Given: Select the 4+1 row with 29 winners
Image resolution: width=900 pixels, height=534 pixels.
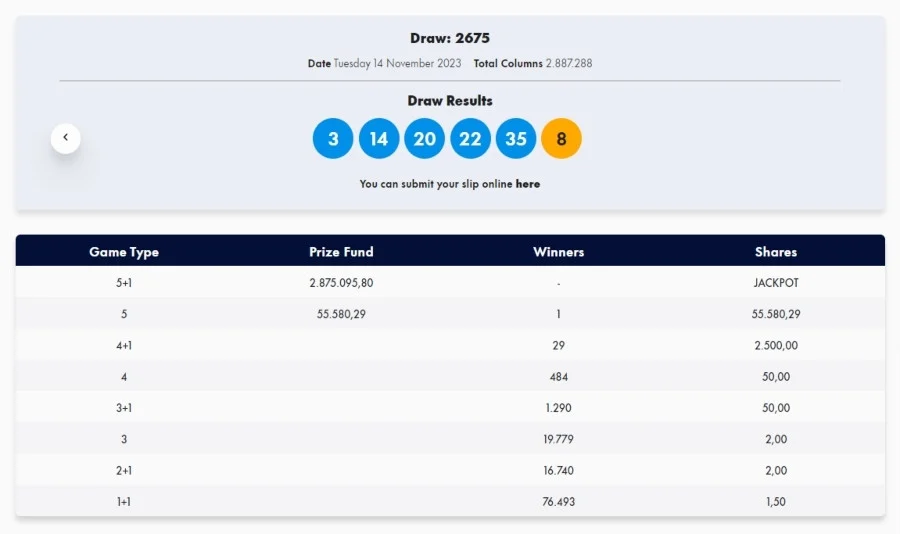Looking at the screenshot, I should click(450, 345).
